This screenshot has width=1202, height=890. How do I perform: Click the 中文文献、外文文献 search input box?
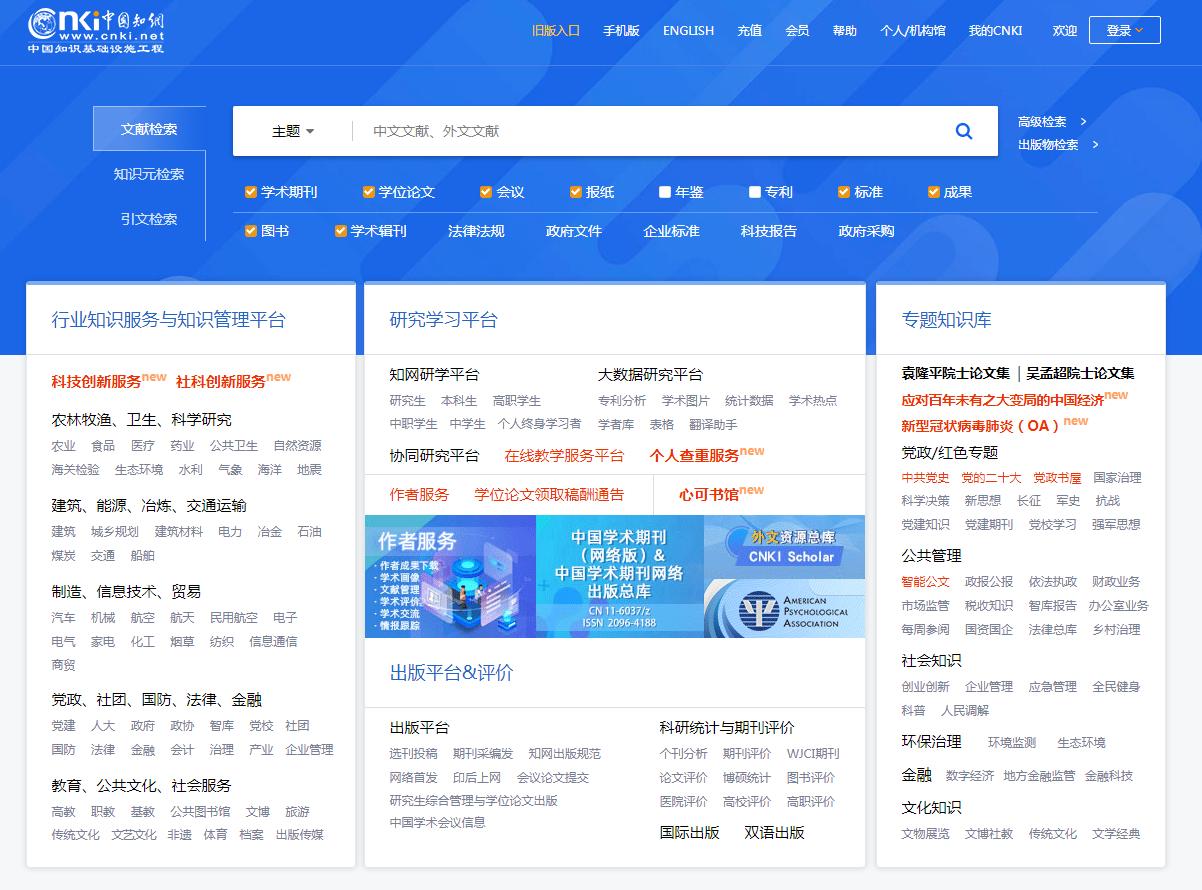600,130
